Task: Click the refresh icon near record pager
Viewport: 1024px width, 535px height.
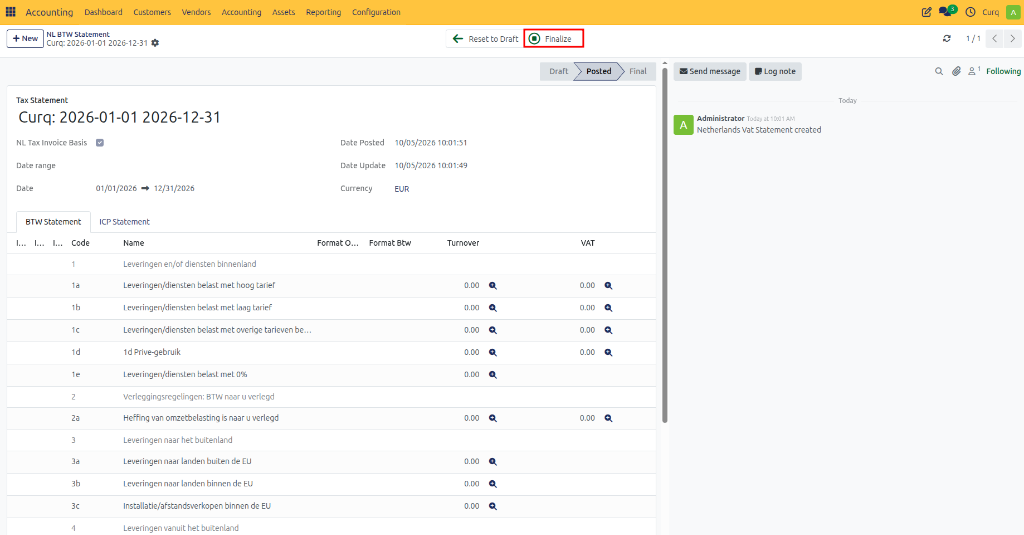Action: click(x=946, y=39)
